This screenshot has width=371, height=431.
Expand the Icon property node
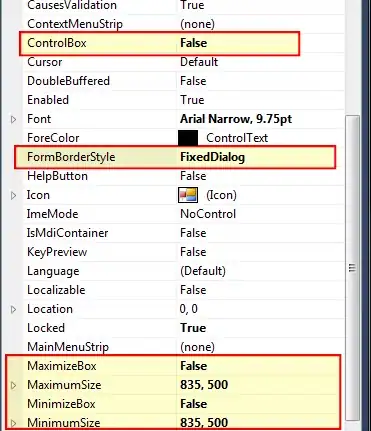click(x=13, y=195)
